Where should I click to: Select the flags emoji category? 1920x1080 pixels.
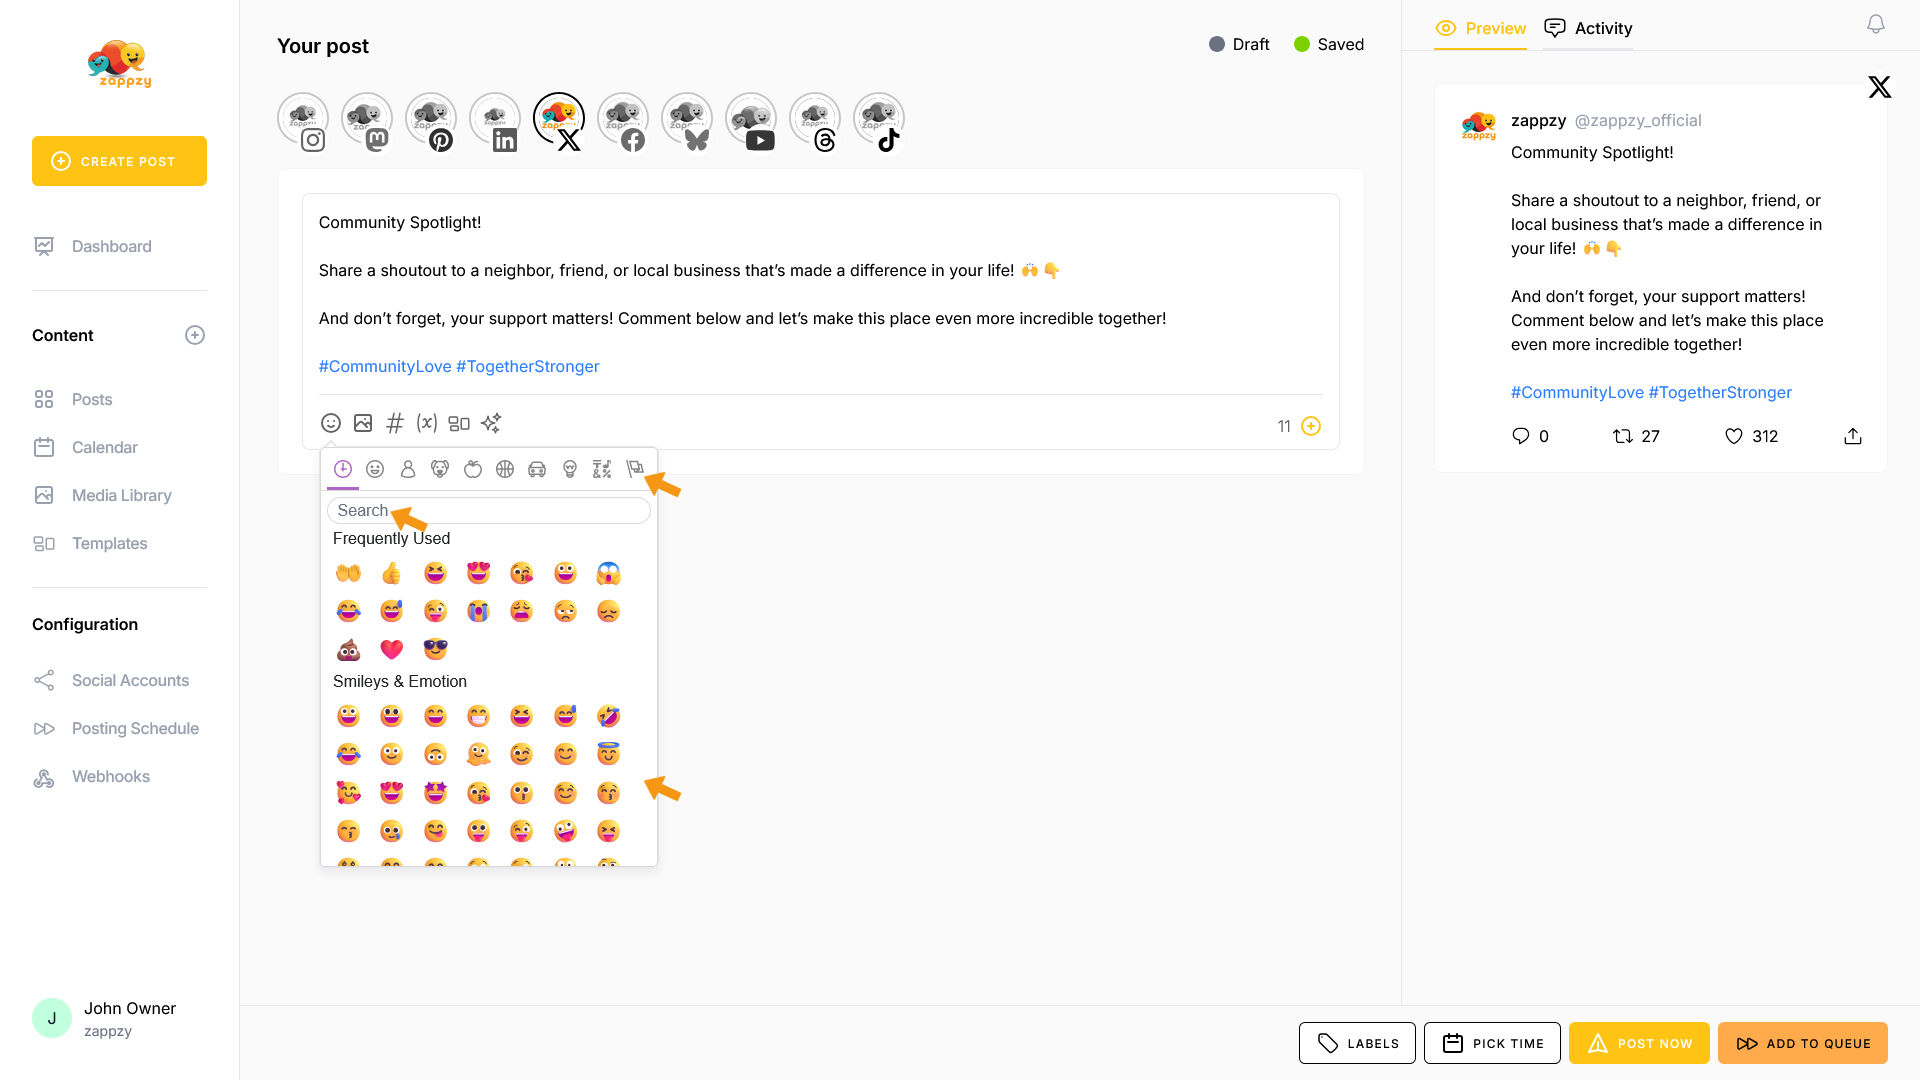point(634,469)
